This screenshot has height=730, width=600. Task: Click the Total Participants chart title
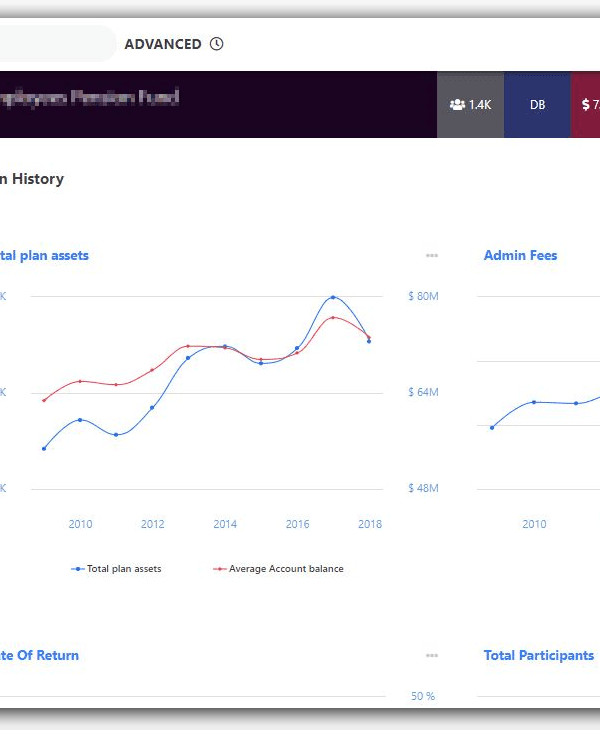(x=538, y=656)
